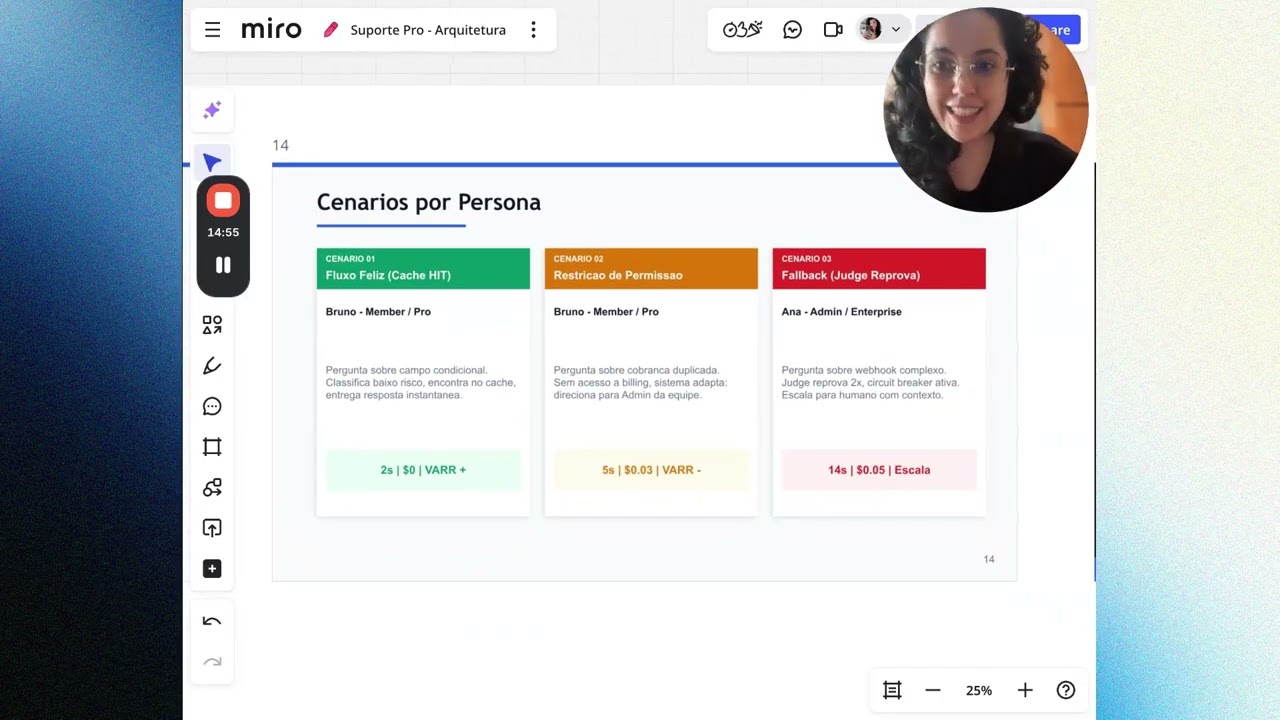Click the Share button

pyautogui.click(x=1059, y=30)
